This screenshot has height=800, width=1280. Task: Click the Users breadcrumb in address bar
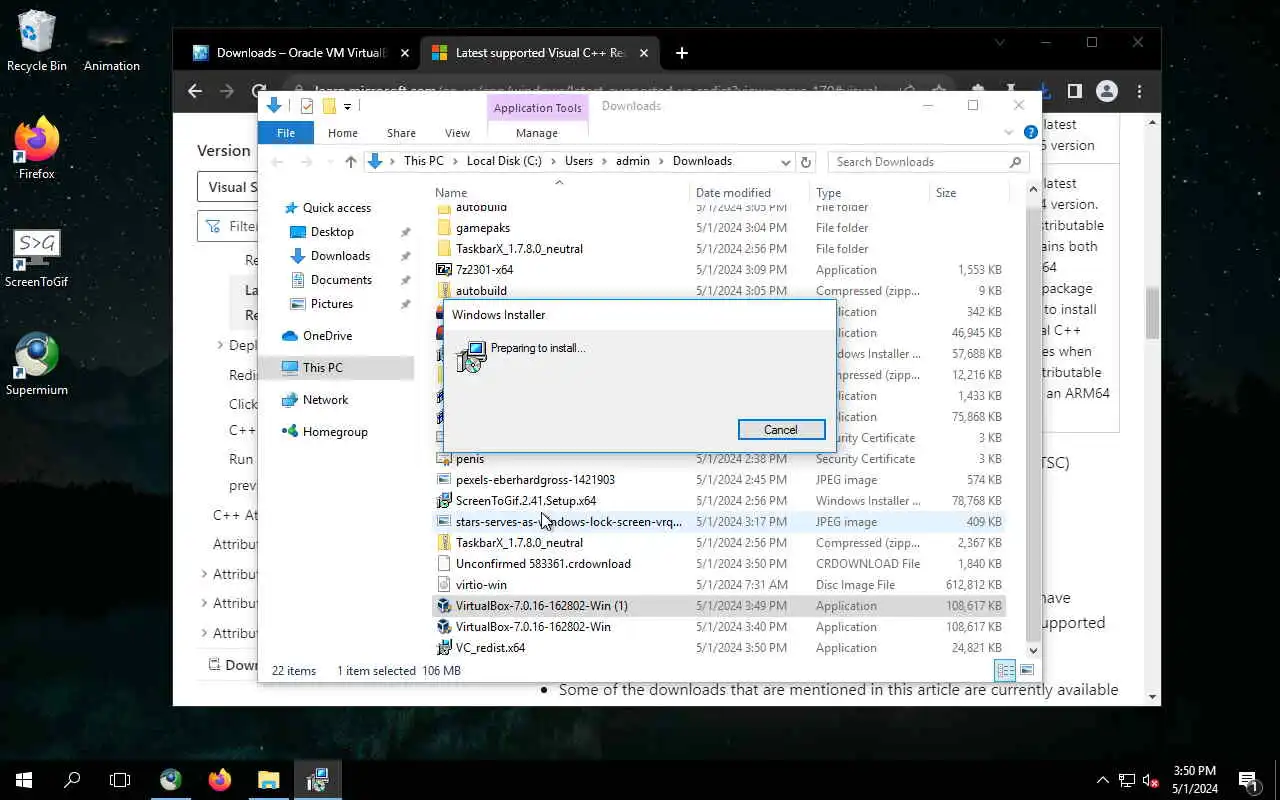coord(579,161)
